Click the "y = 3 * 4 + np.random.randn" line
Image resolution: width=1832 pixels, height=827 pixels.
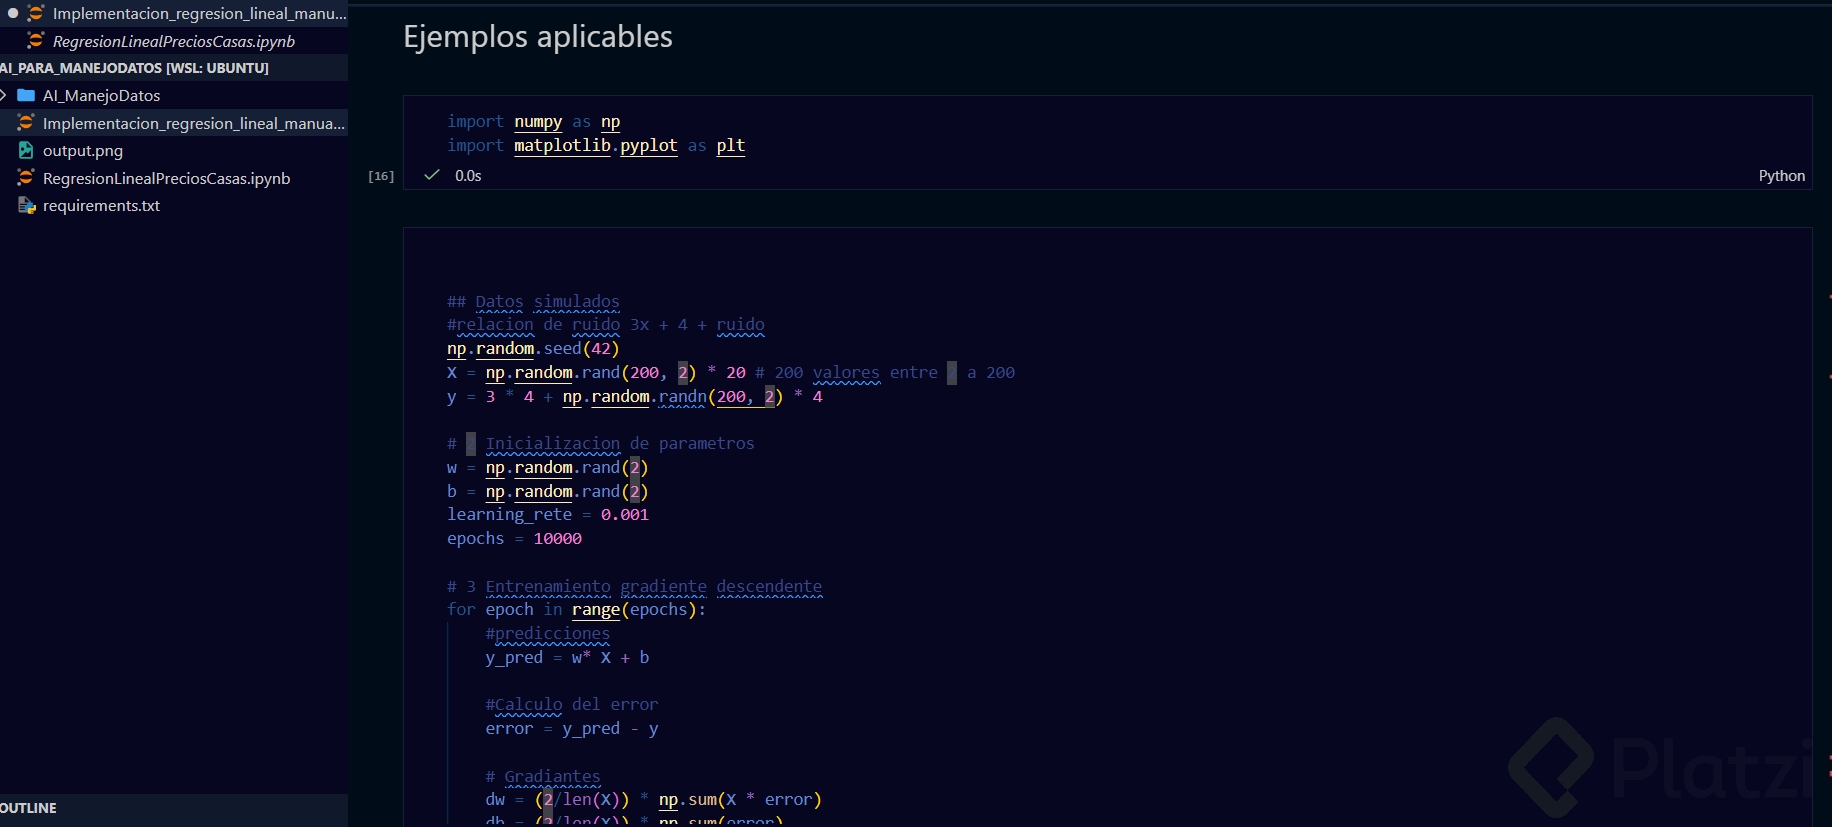[635, 396]
